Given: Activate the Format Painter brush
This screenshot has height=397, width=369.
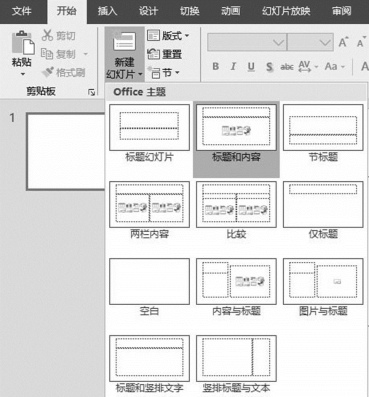Looking at the screenshot, I should pyautogui.click(x=47, y=72).
